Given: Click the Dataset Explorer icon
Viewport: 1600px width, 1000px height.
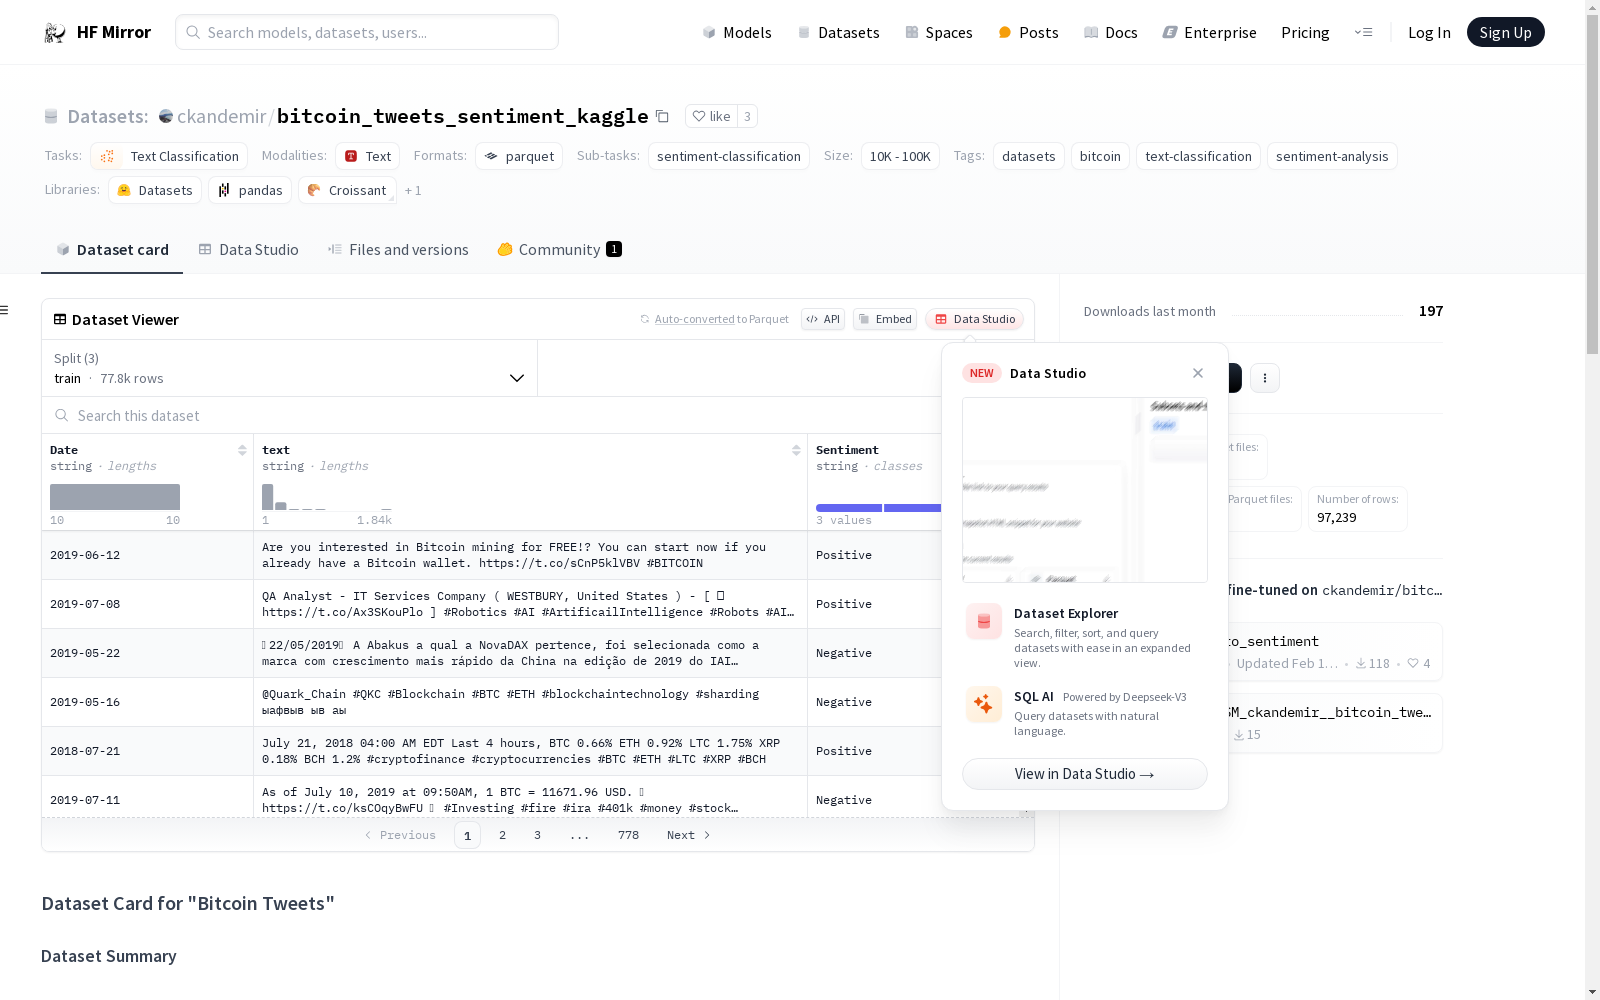Looking at the screenshot, I should click(x=984, y=621).
